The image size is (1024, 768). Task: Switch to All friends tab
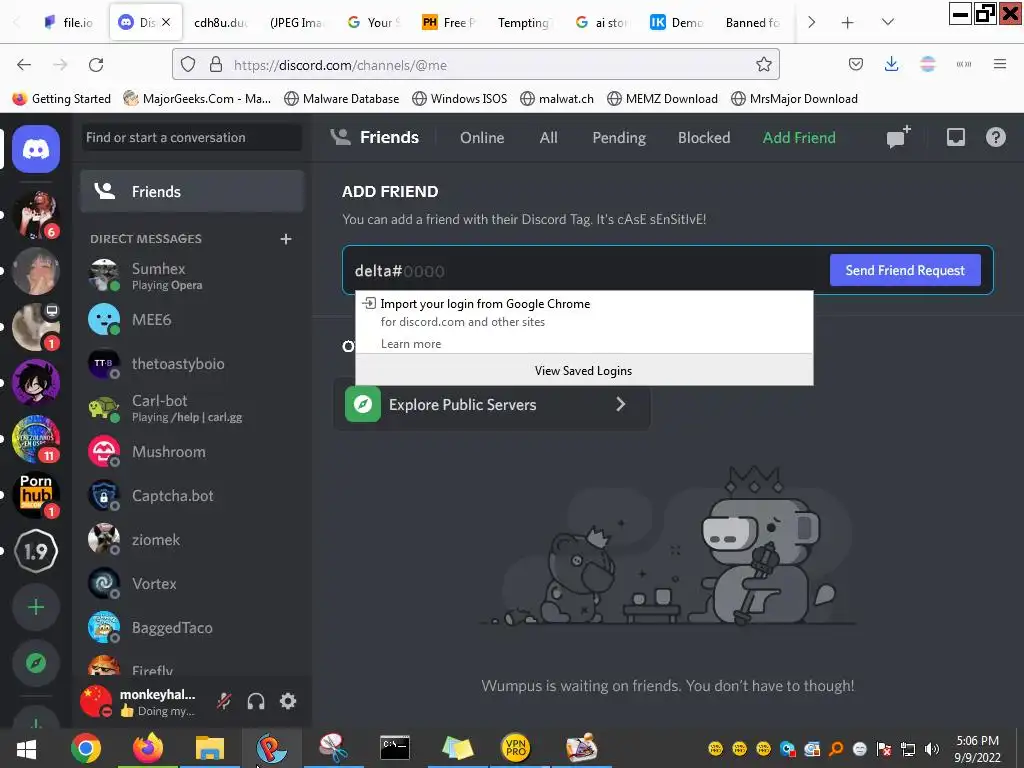[549, 138]
